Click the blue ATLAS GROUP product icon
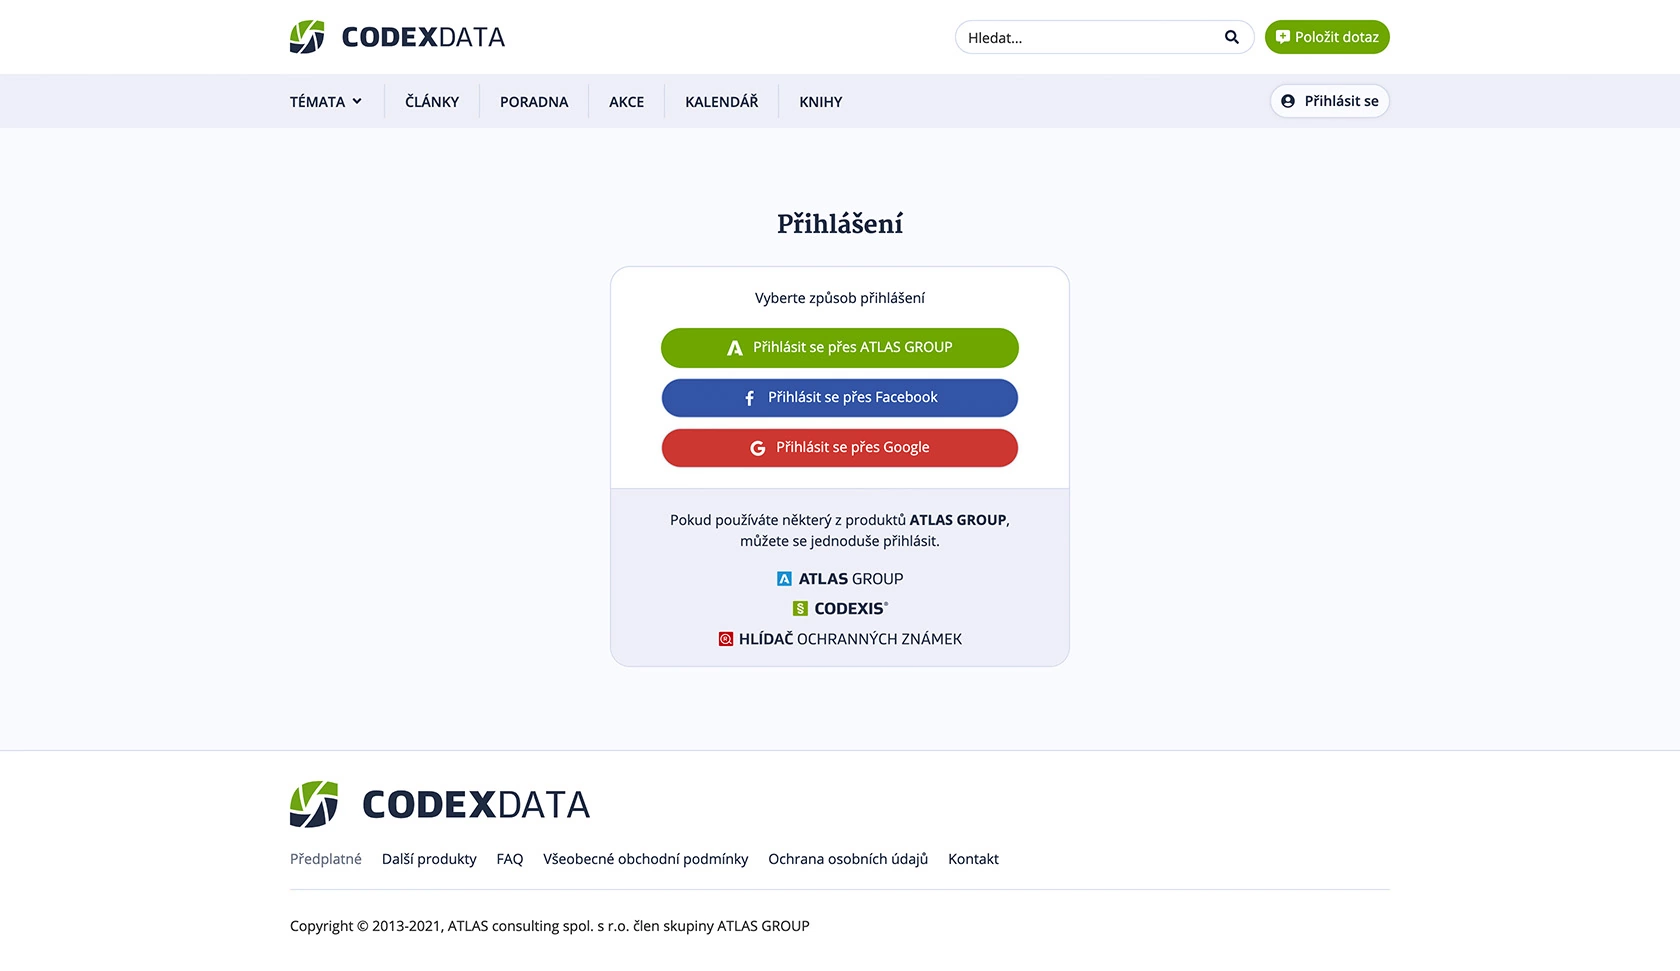The image size is (1680, 971). tap(784, 579)
